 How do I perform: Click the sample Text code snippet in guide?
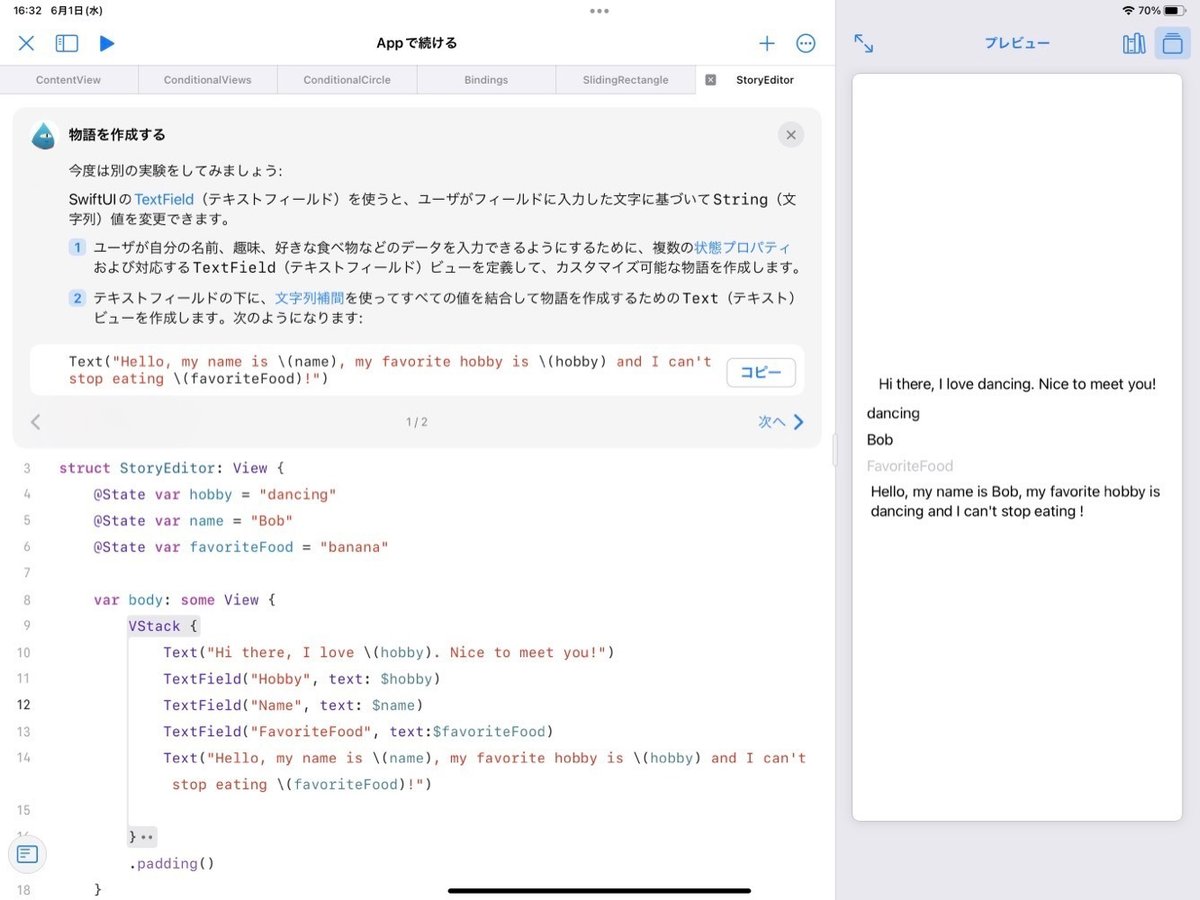point(390,370)
